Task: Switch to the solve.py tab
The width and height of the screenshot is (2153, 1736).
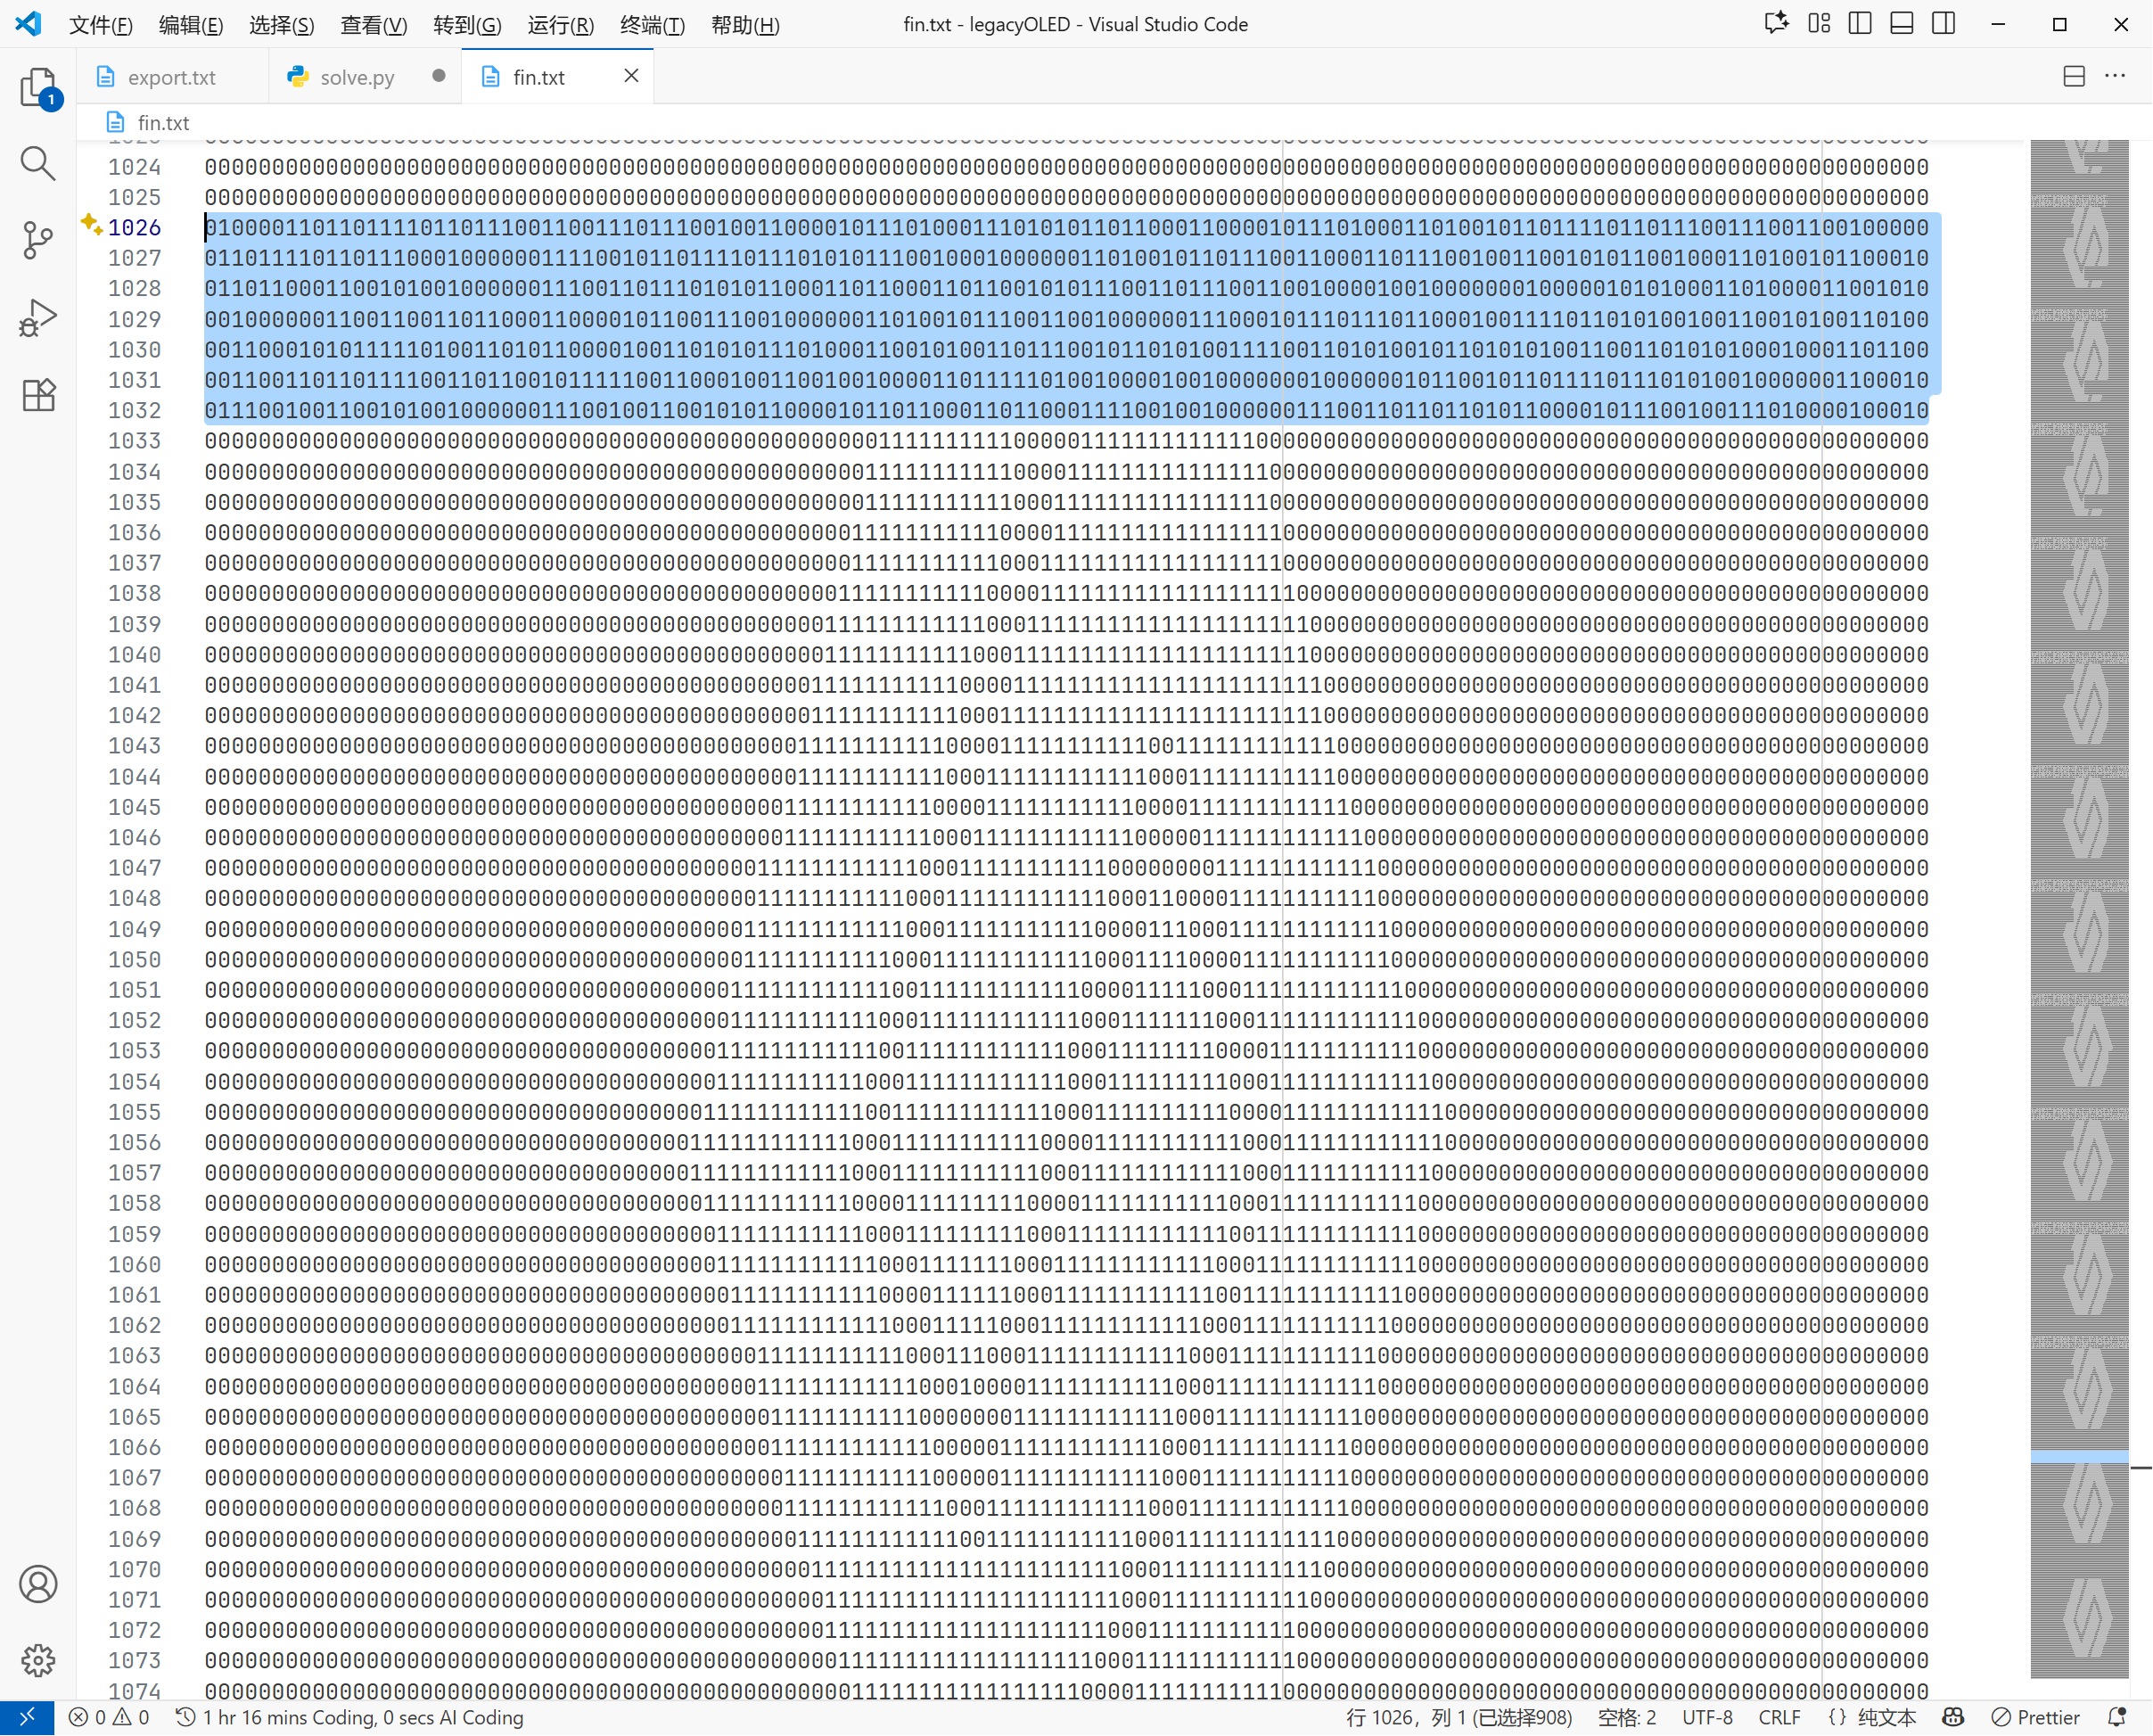Action: point(356,77)
